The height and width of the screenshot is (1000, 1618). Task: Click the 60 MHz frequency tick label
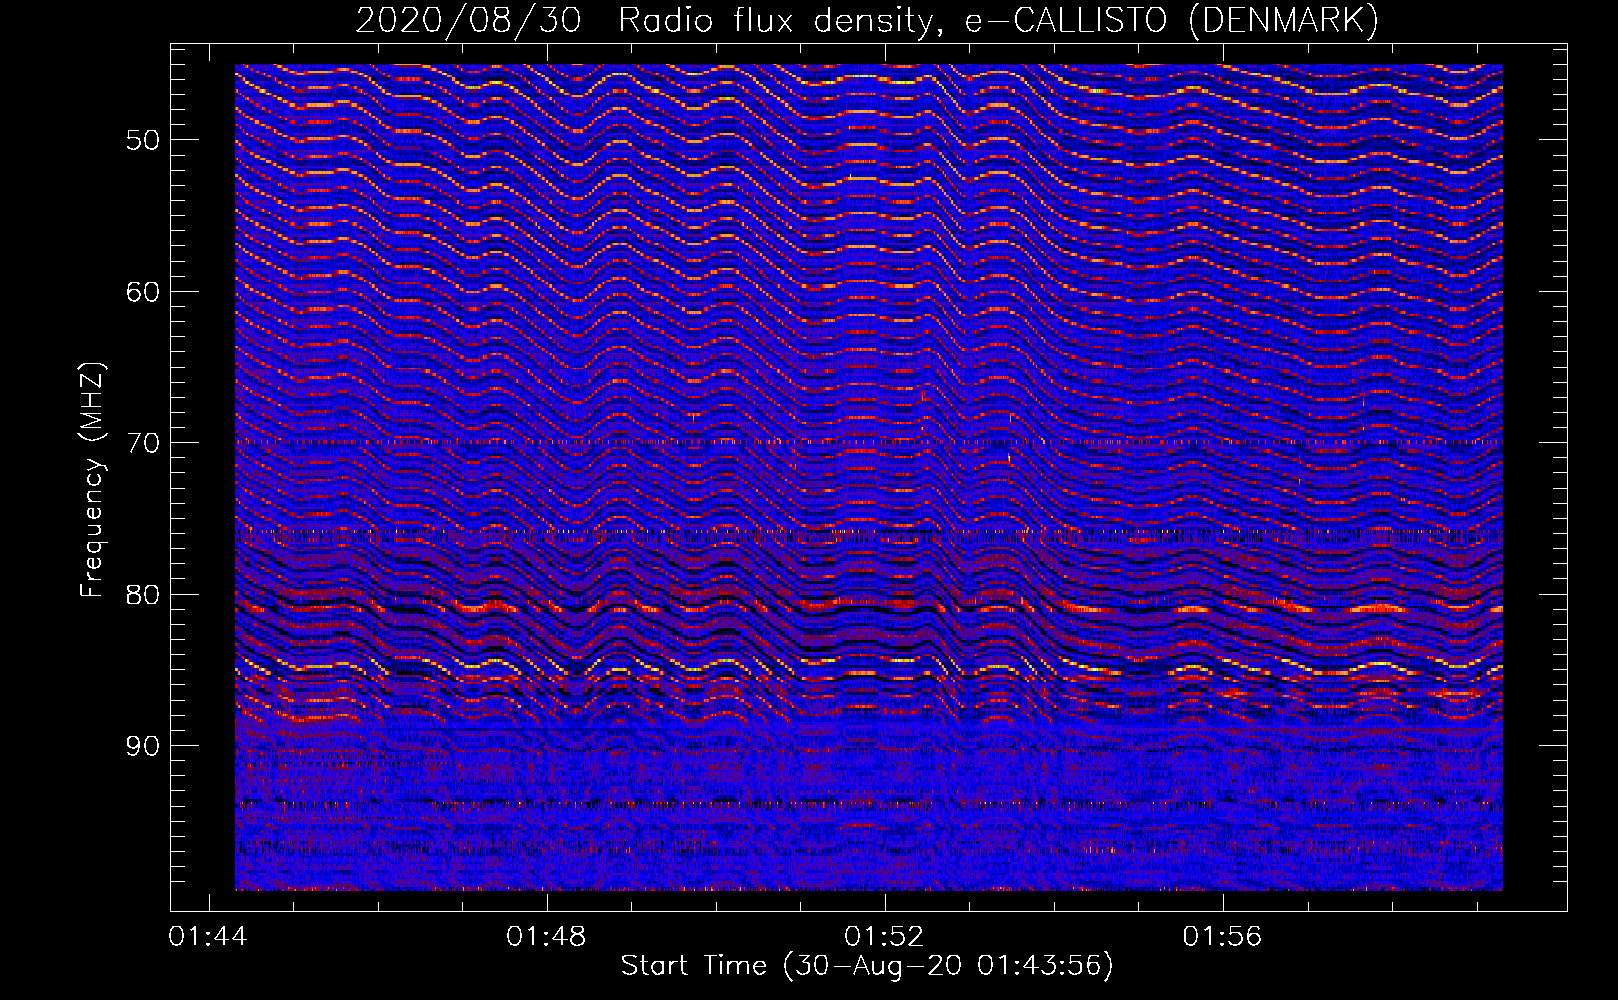coord(143,292)
